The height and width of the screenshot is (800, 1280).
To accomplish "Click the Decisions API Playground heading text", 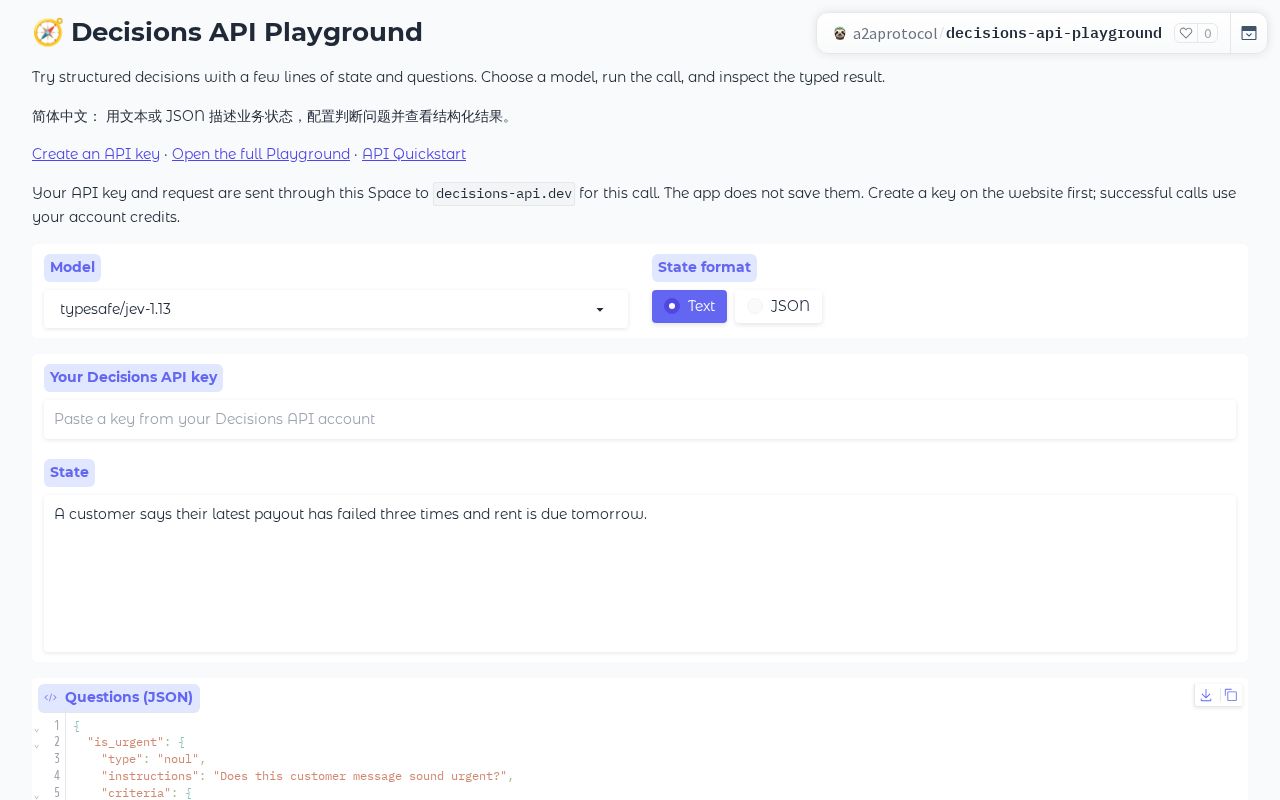I will tap(247, 32).
